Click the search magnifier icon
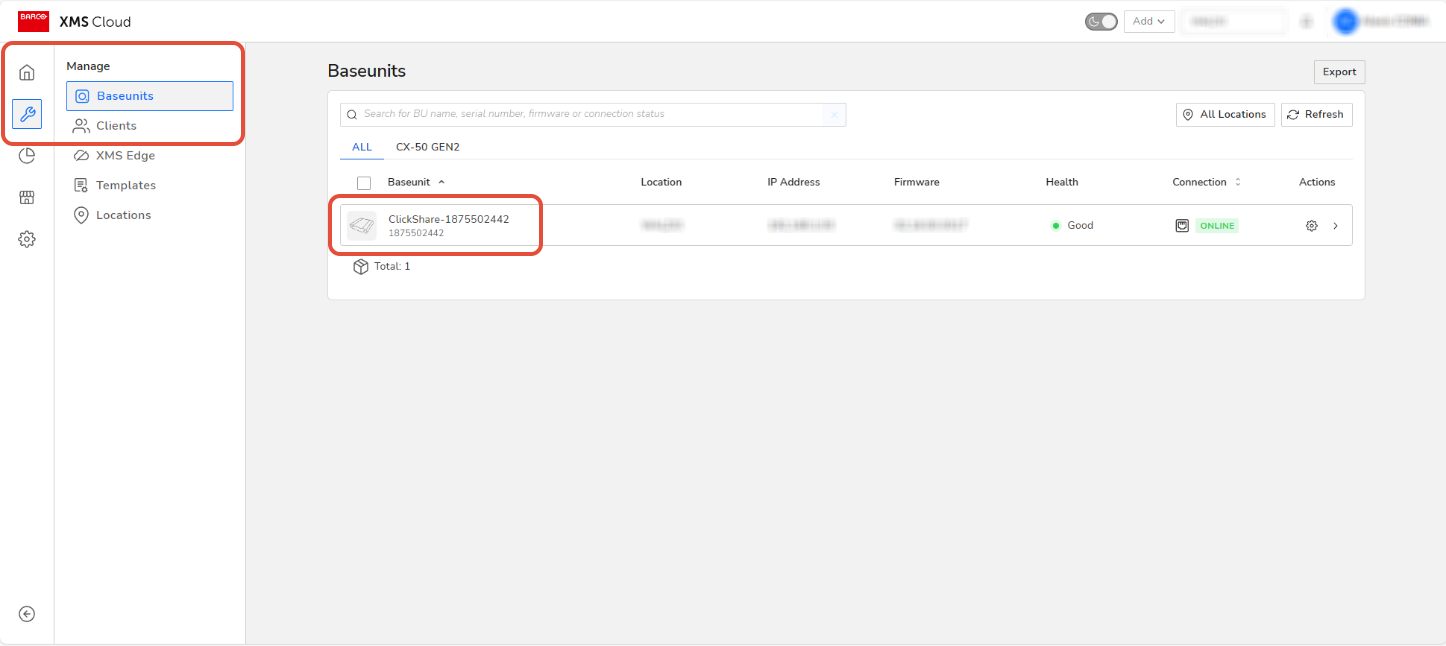Viewport: 1446px width, 646px height. (352, 115)
